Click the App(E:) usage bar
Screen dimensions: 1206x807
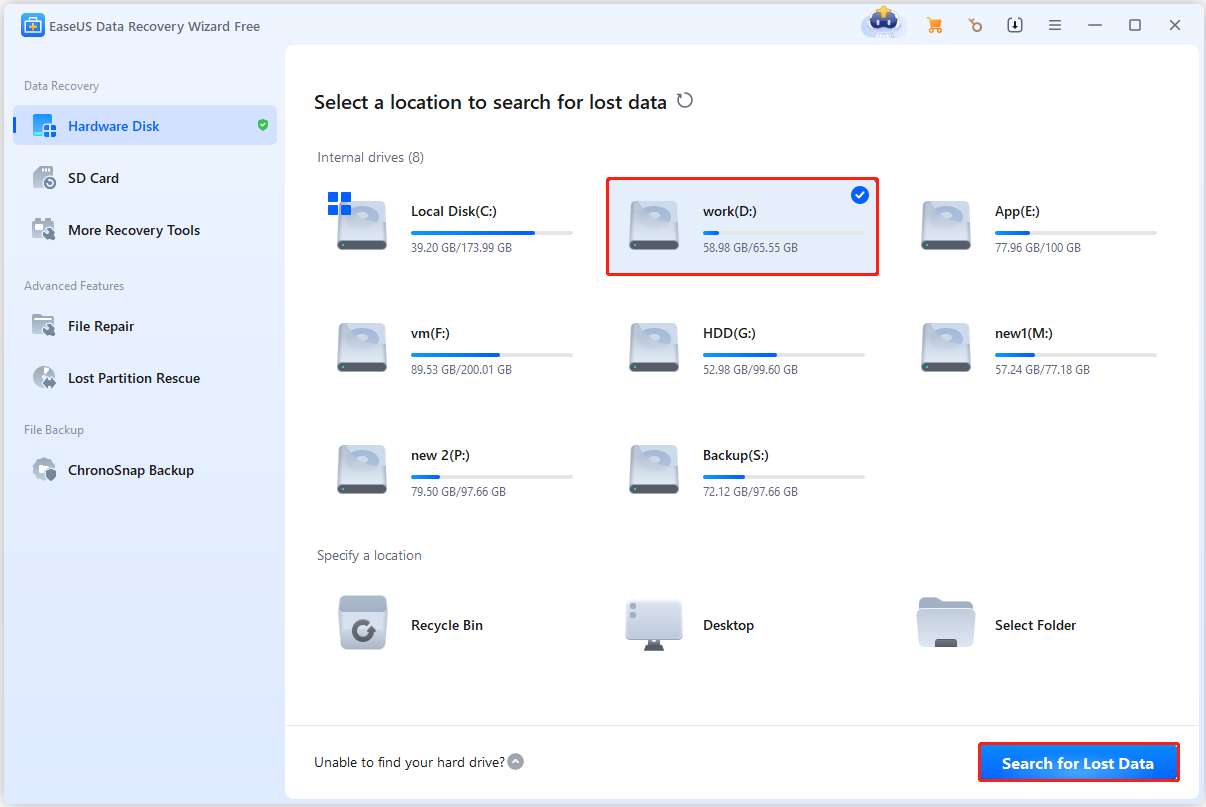click(x=1076, y=233)
